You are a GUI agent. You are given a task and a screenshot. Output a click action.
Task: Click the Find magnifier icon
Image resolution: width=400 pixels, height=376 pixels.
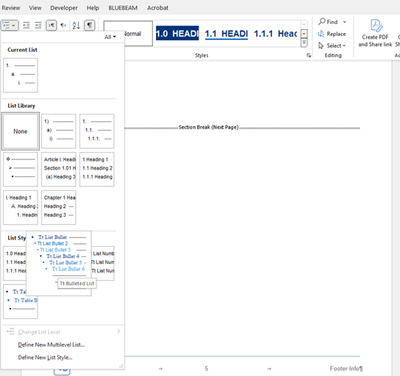tap(322, 22)
